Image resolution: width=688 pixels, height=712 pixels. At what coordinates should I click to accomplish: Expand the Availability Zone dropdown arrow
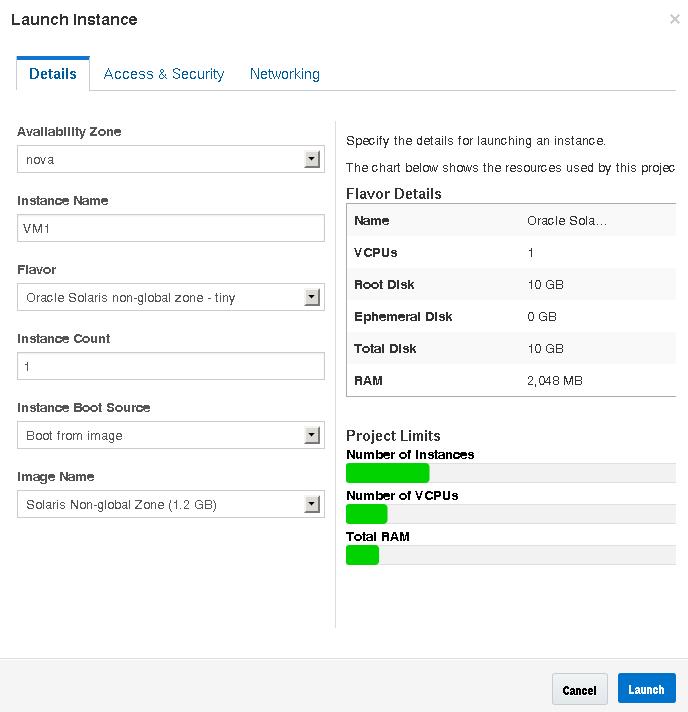coord(312,159)
